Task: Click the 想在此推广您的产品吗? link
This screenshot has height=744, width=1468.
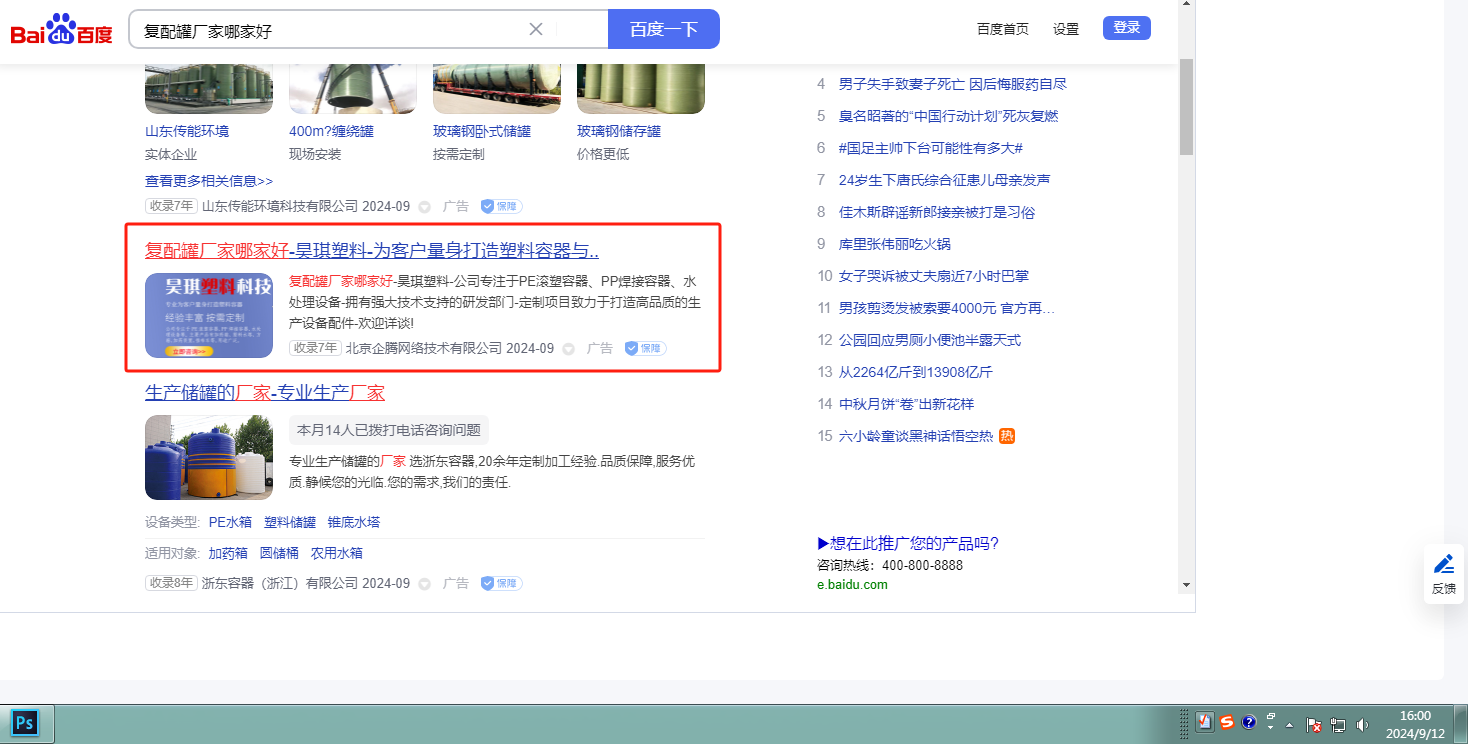Action: [908, 543]
